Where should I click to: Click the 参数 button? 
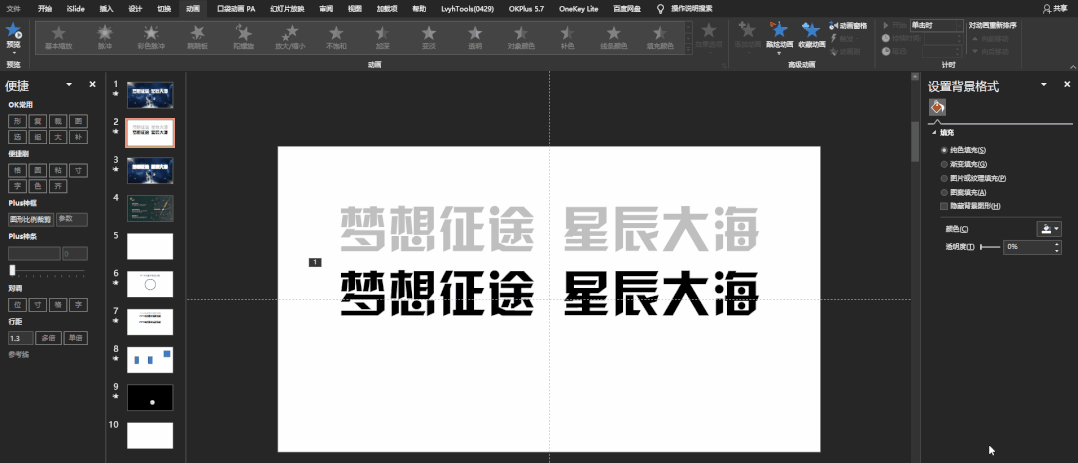[72, 219]
